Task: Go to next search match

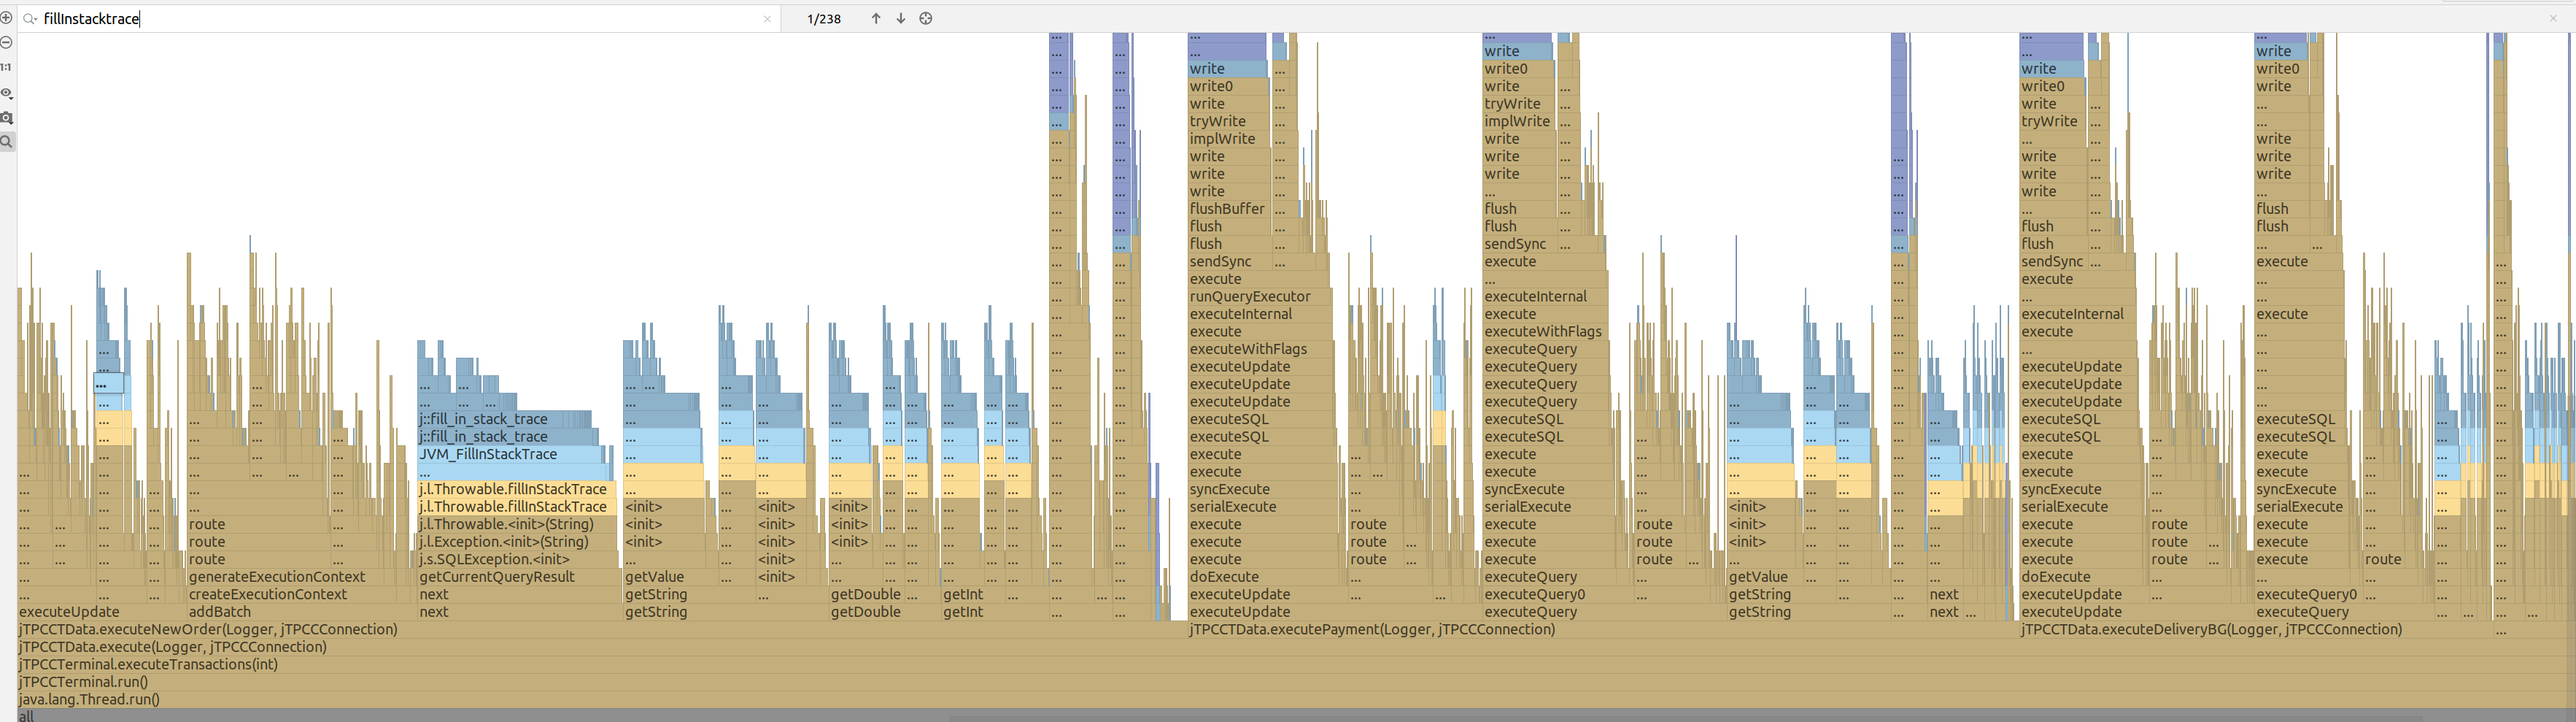Action: coord(901,18)
